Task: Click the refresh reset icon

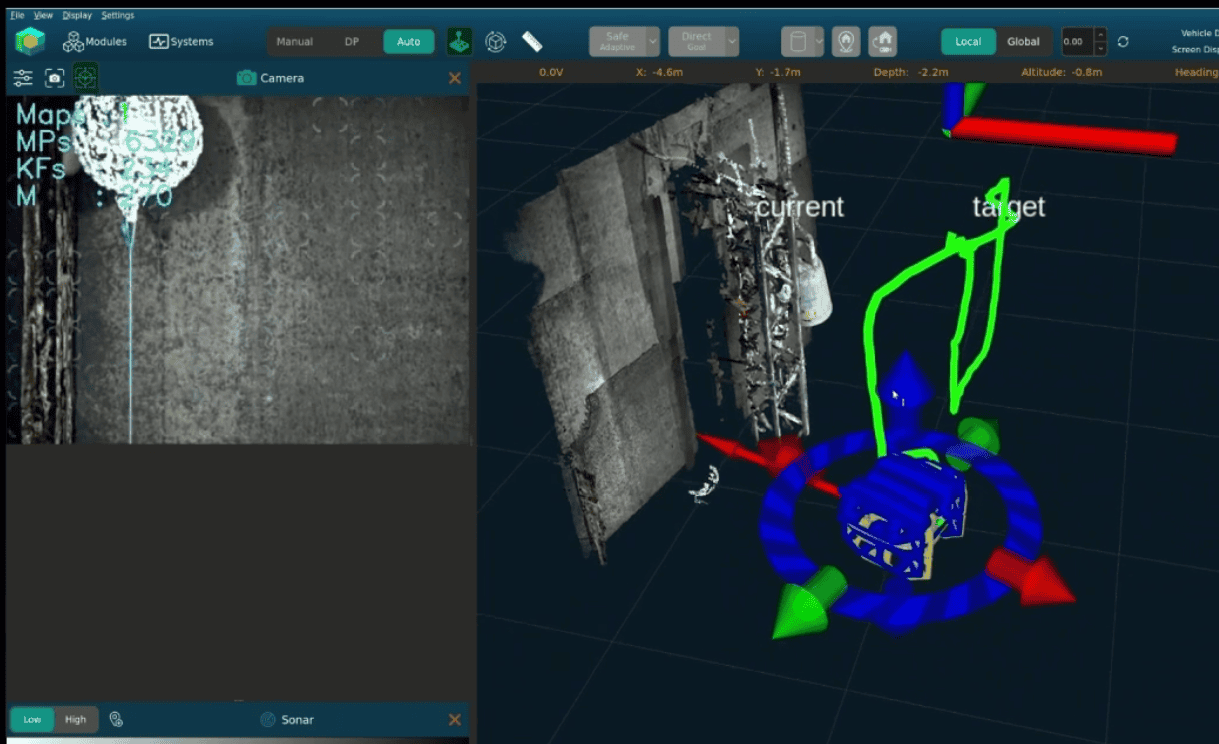Action: coord(1123,42)
